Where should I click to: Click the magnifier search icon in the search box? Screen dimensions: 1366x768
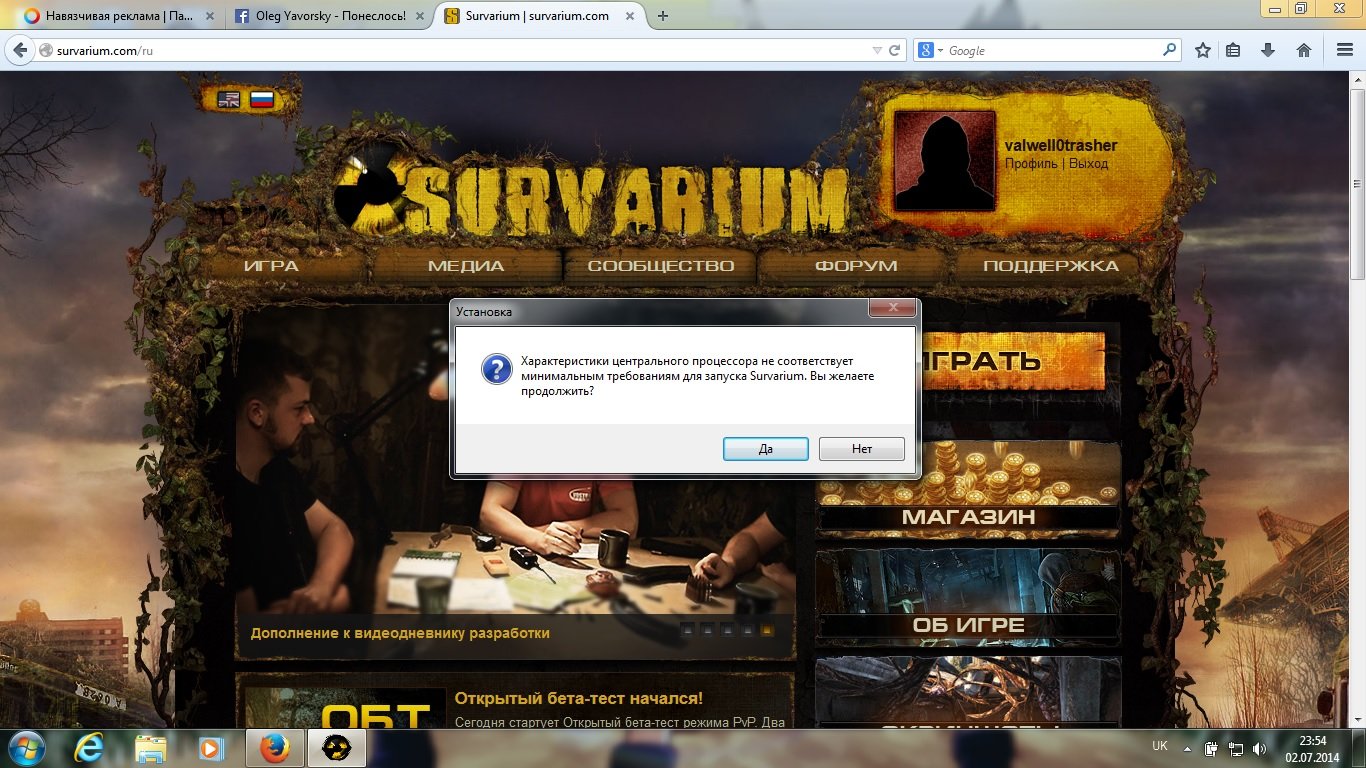[x=1170, y=50]
